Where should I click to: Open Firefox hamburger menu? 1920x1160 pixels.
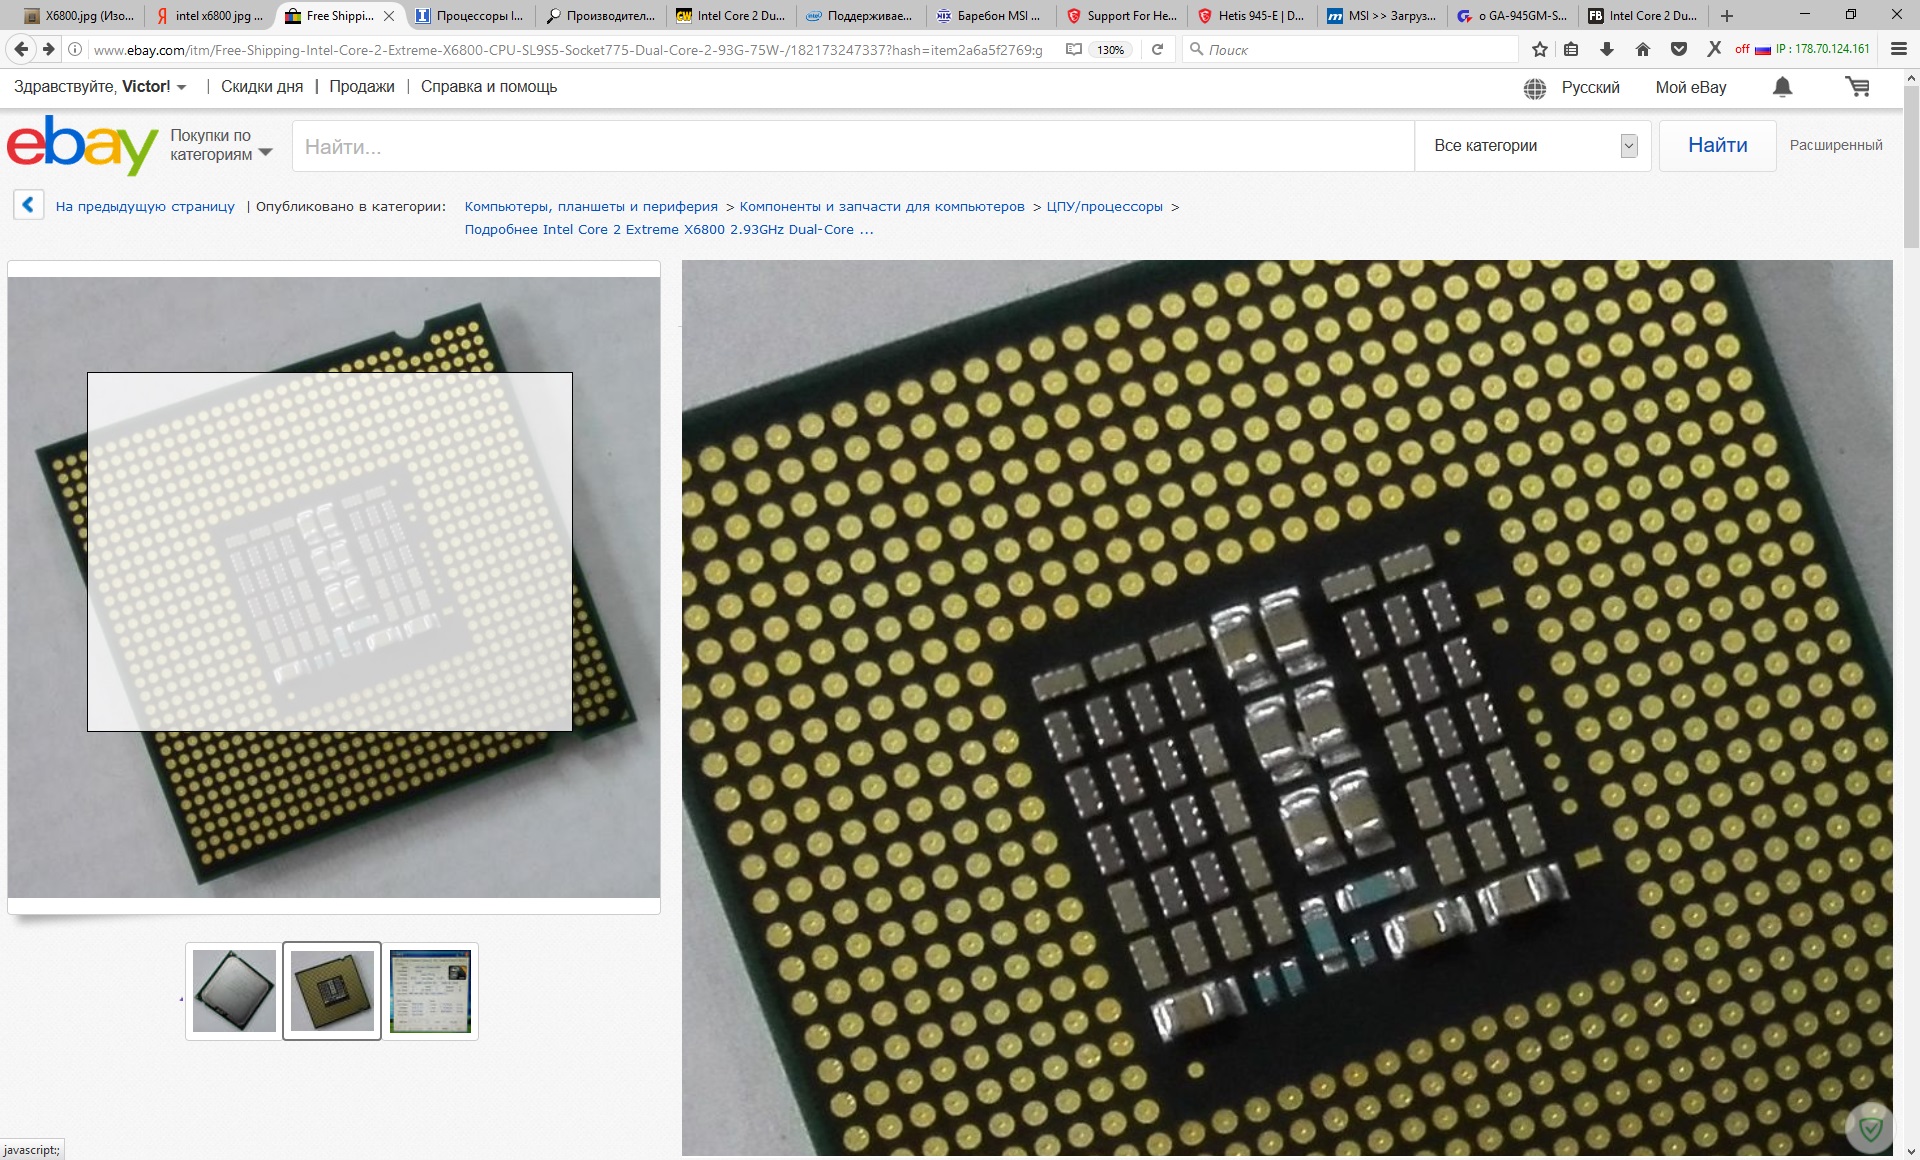1898,49
